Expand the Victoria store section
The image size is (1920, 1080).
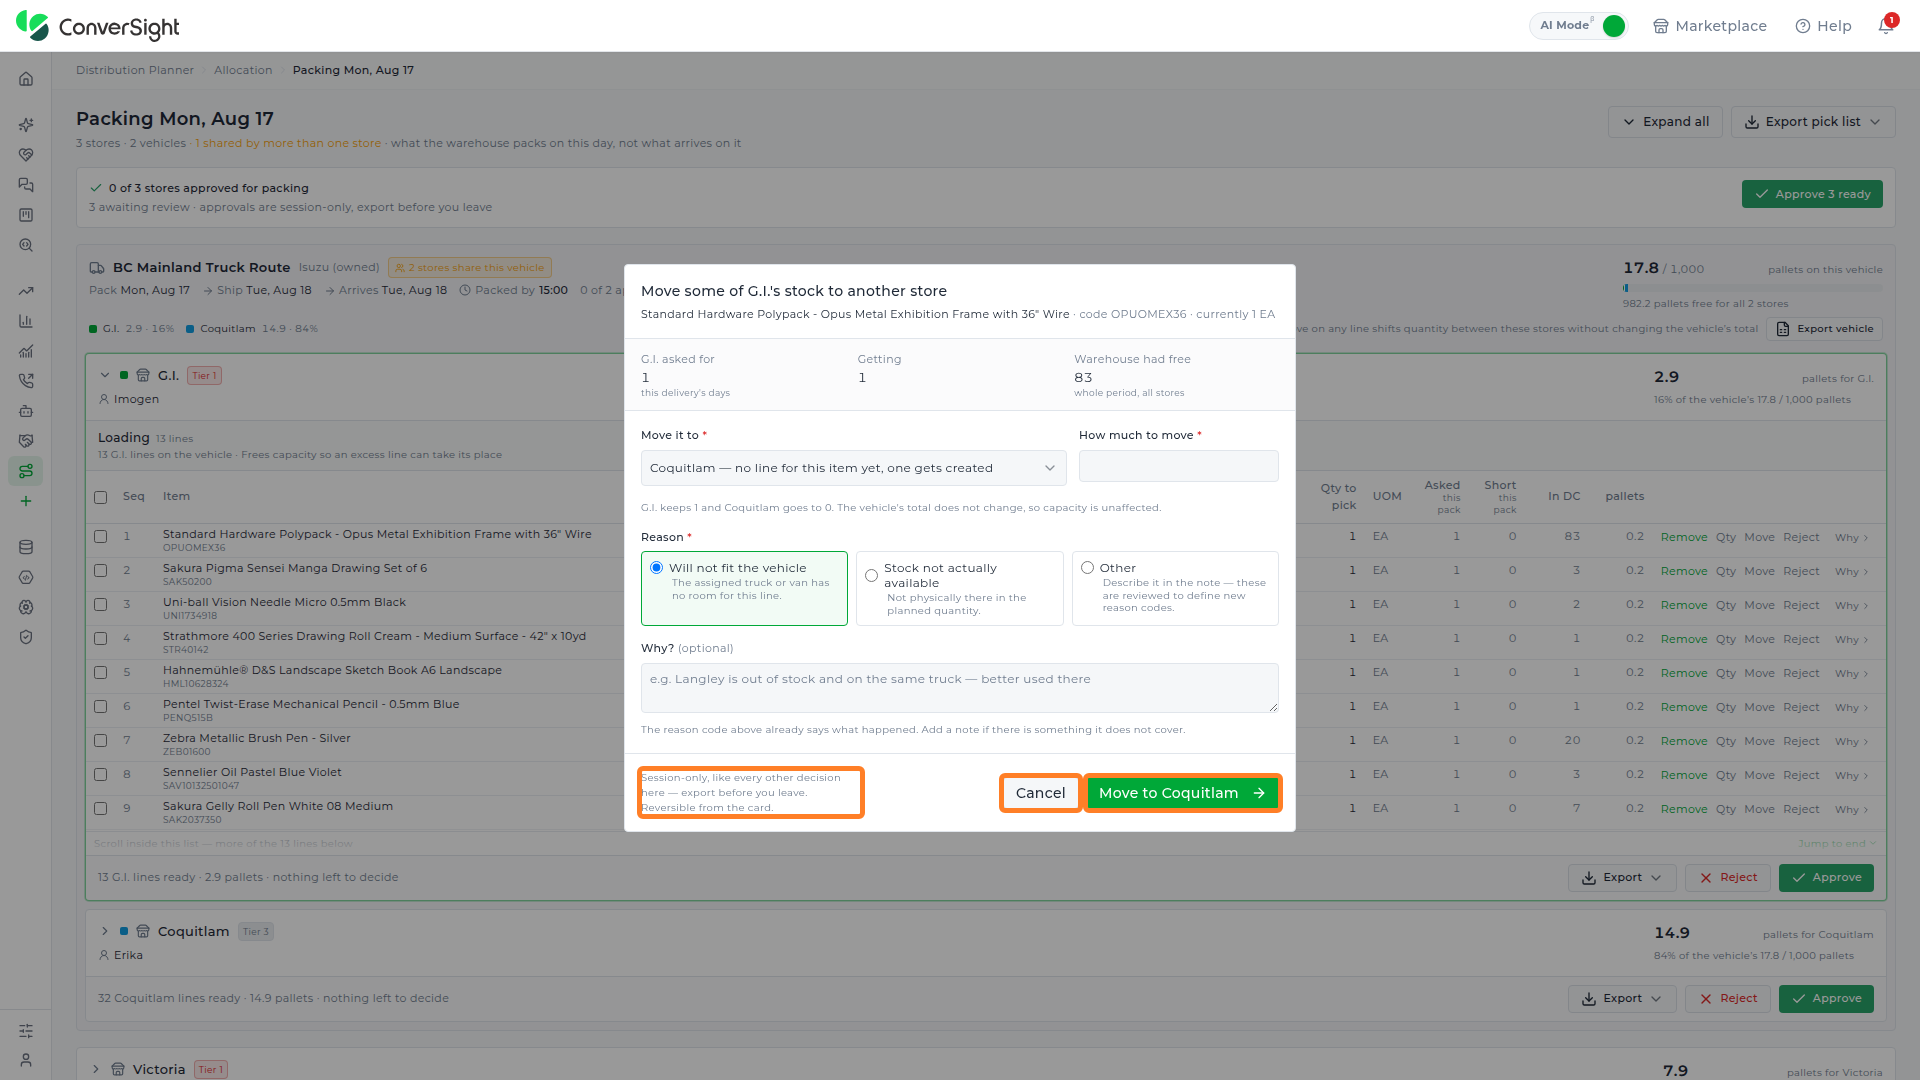coord(96,1069)
